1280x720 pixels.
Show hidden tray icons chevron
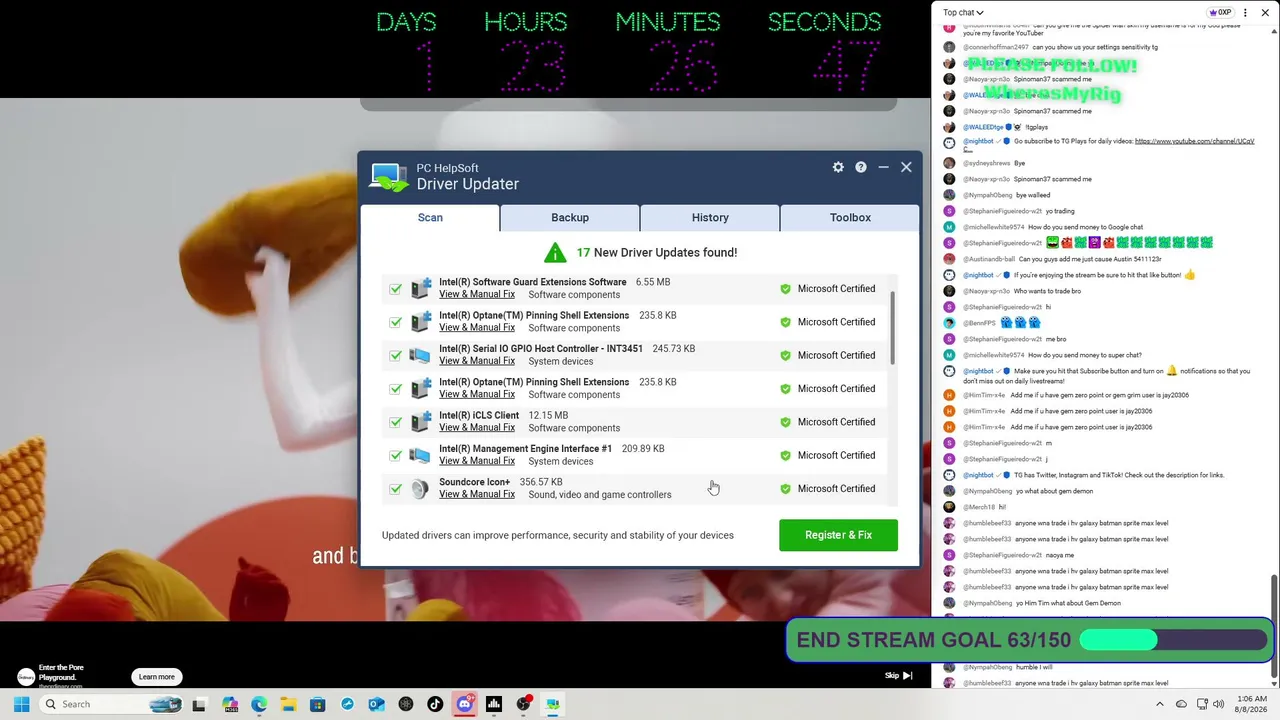[x=1160, y=704]
